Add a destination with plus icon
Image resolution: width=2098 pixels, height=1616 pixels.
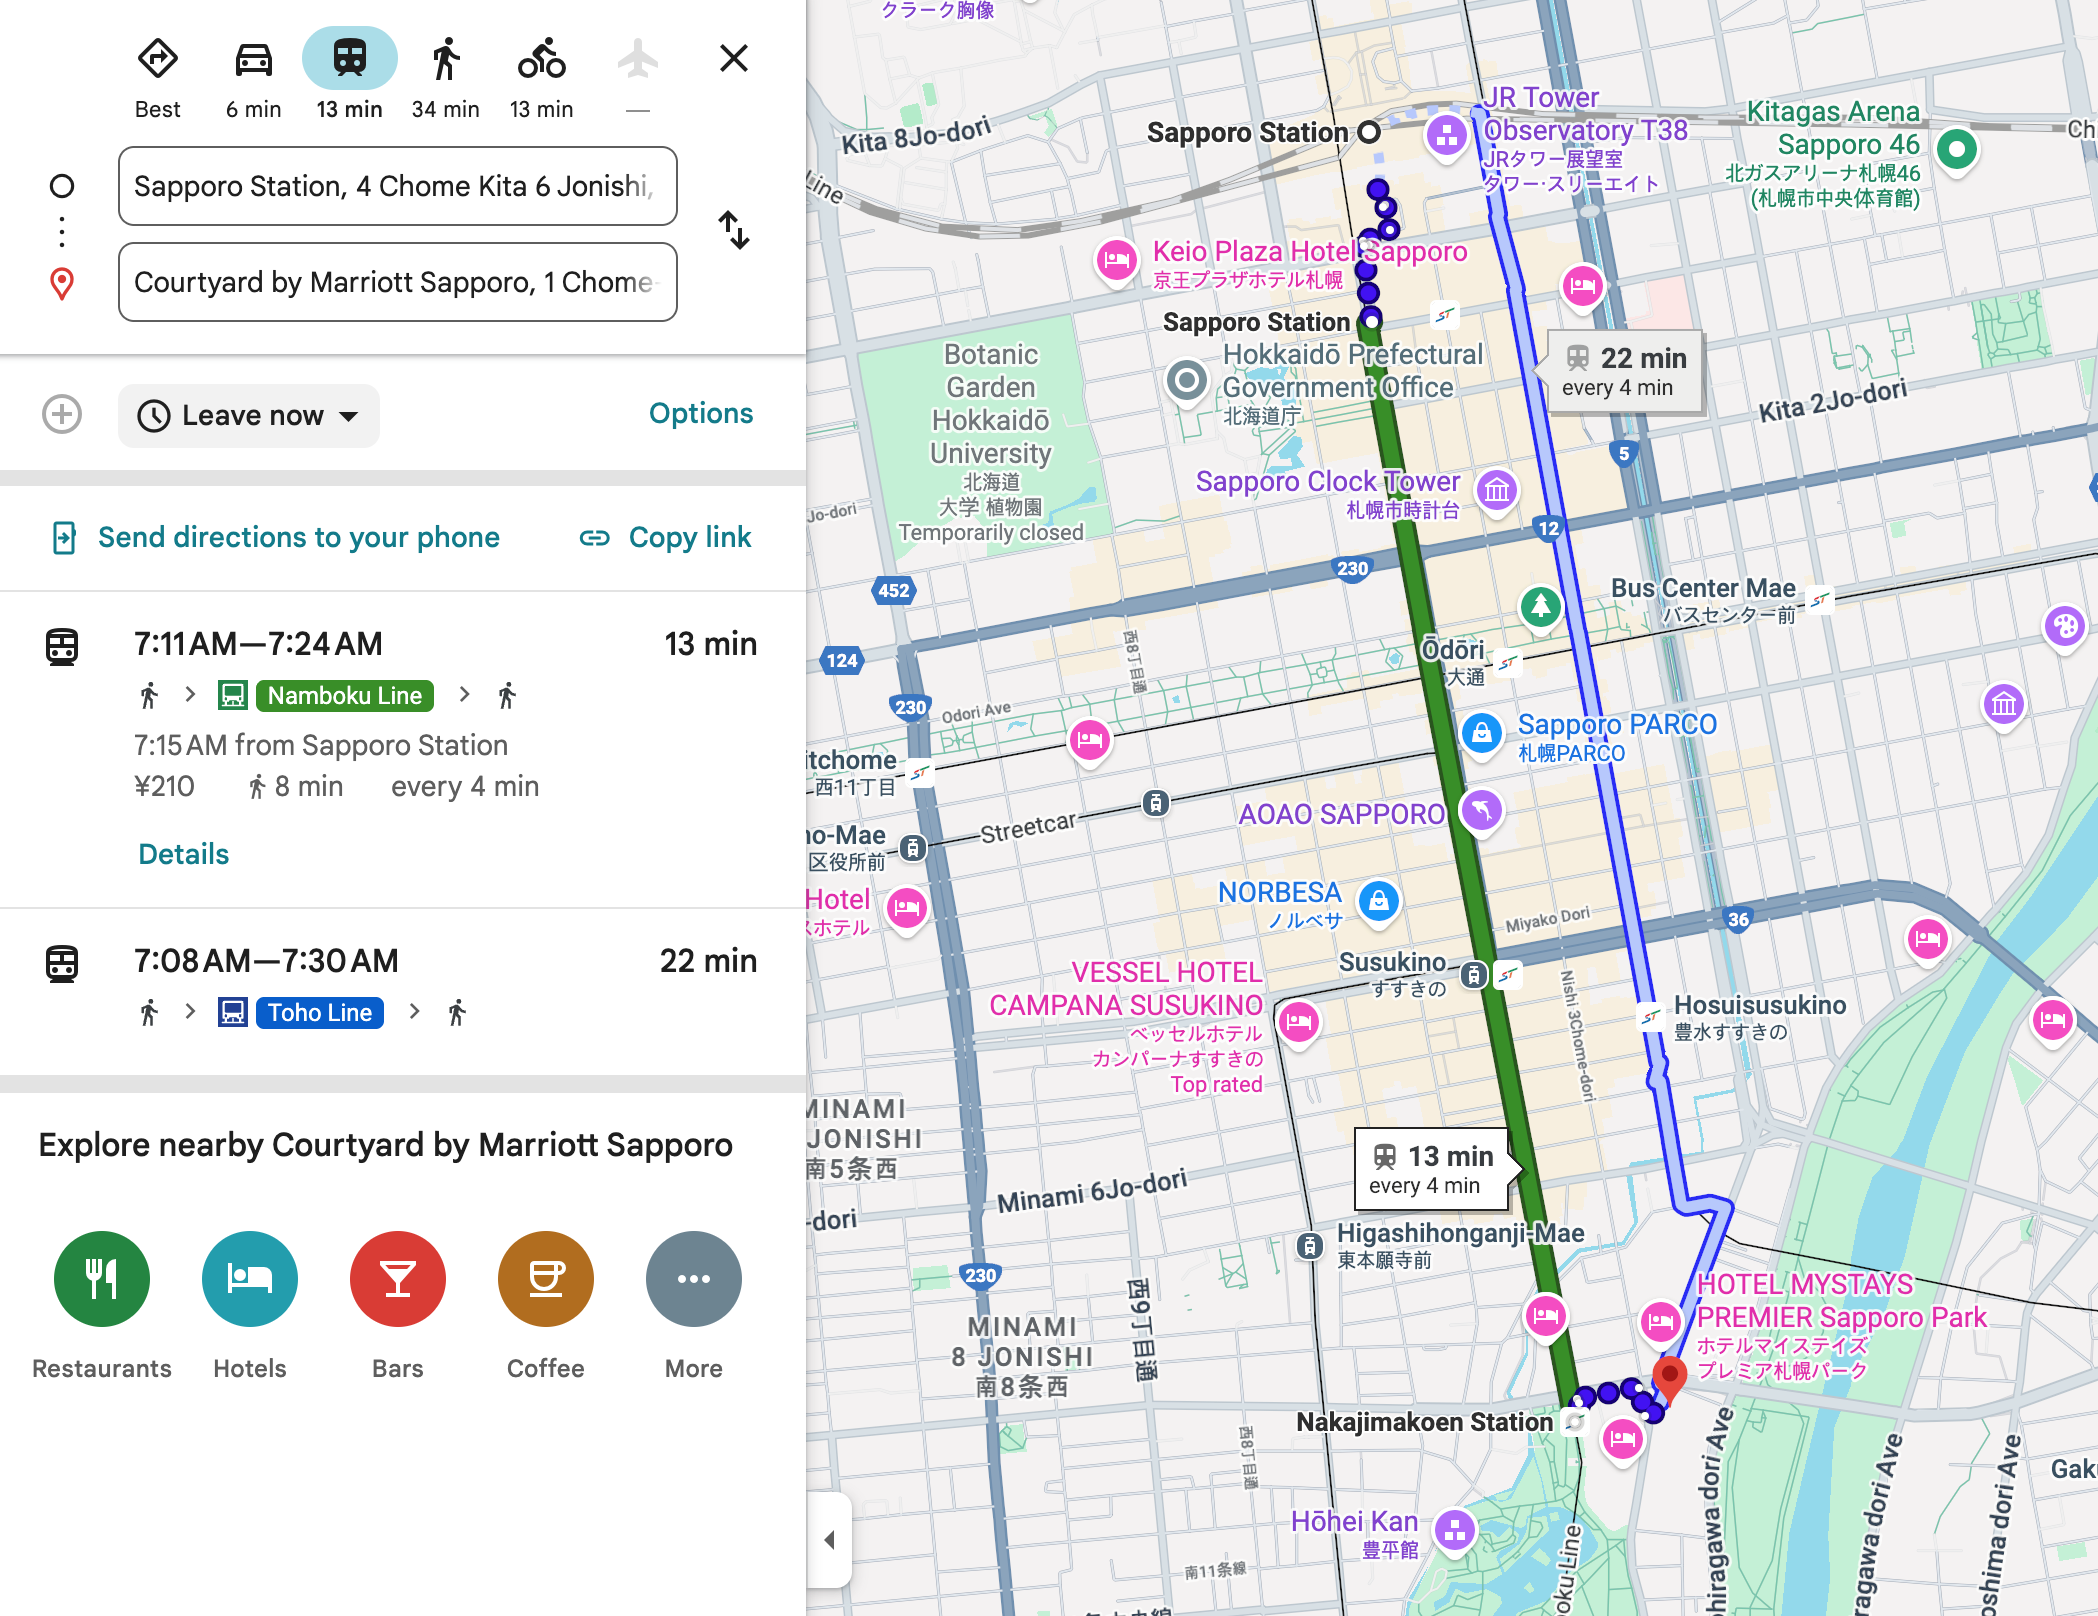pos(62,414)
